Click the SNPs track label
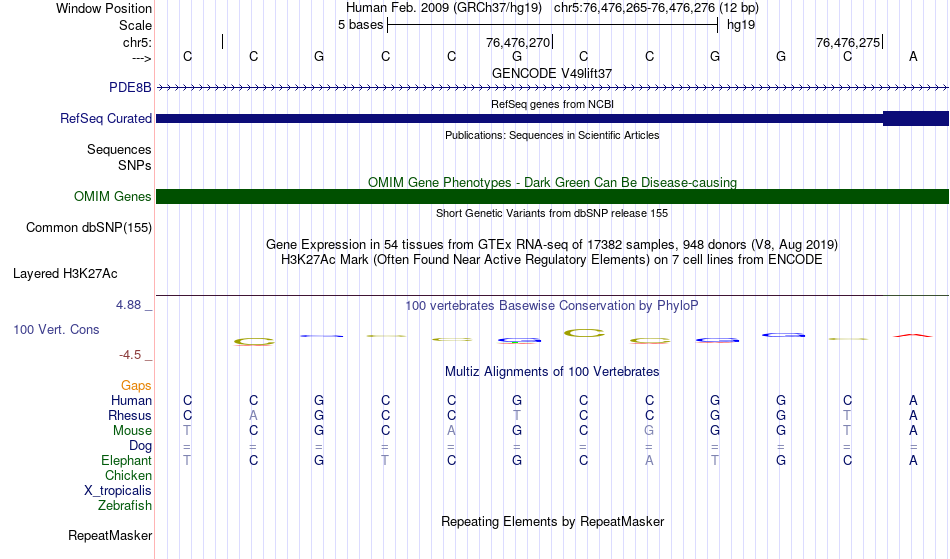950x559 pixels. point(135,165)
